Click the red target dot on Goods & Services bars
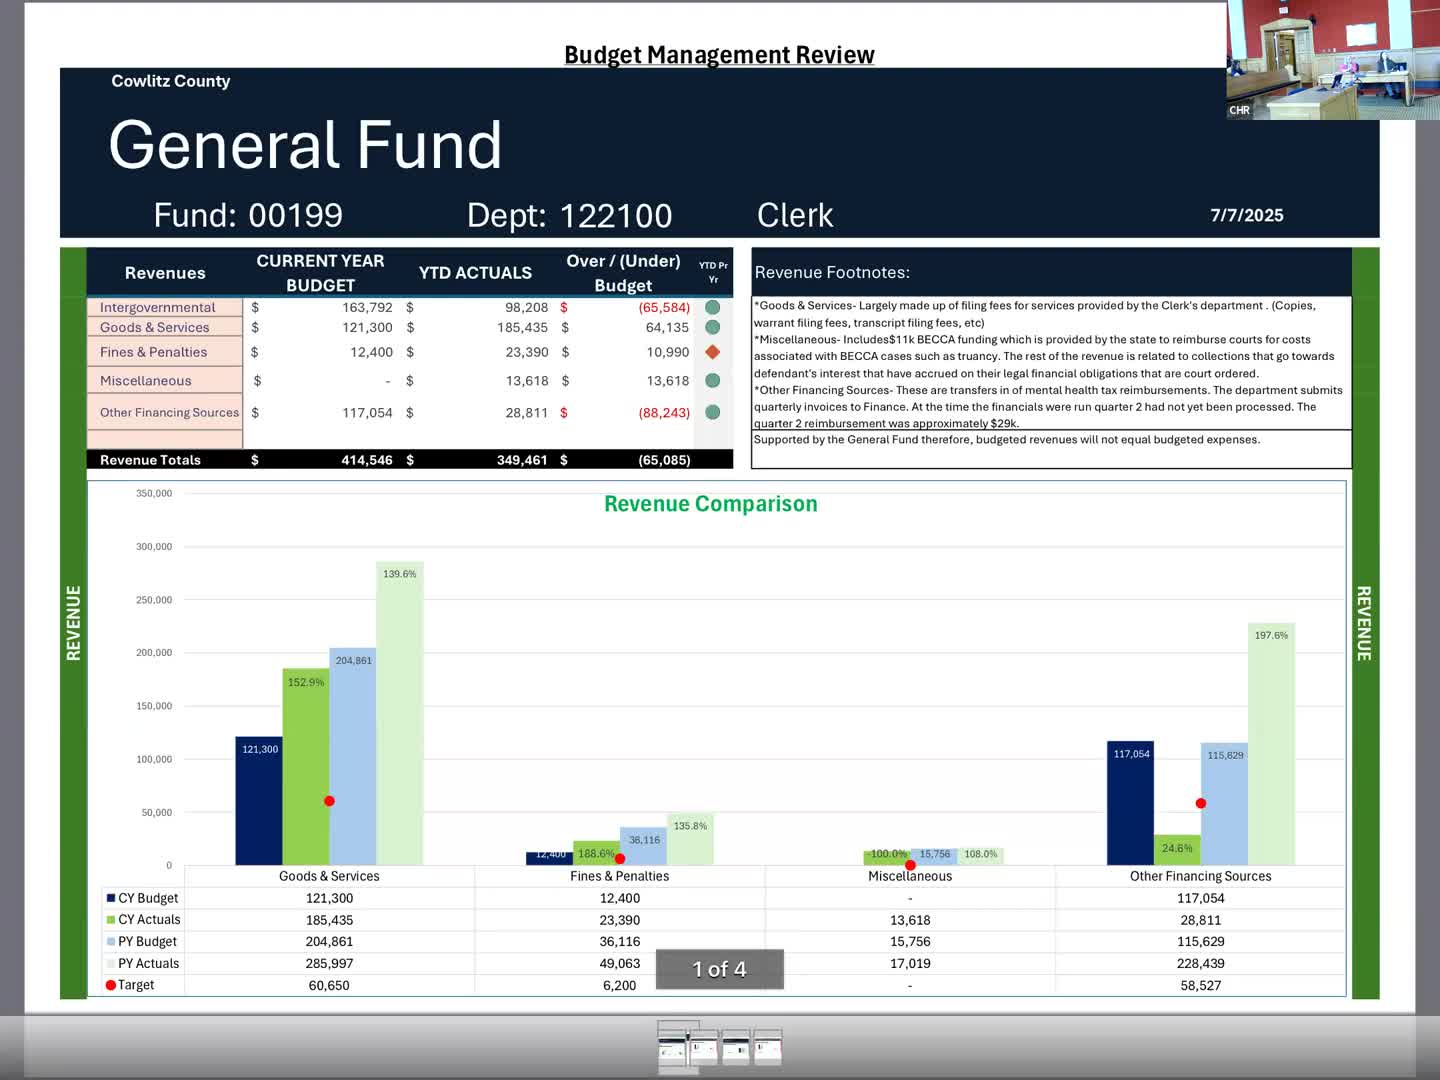 329,801
